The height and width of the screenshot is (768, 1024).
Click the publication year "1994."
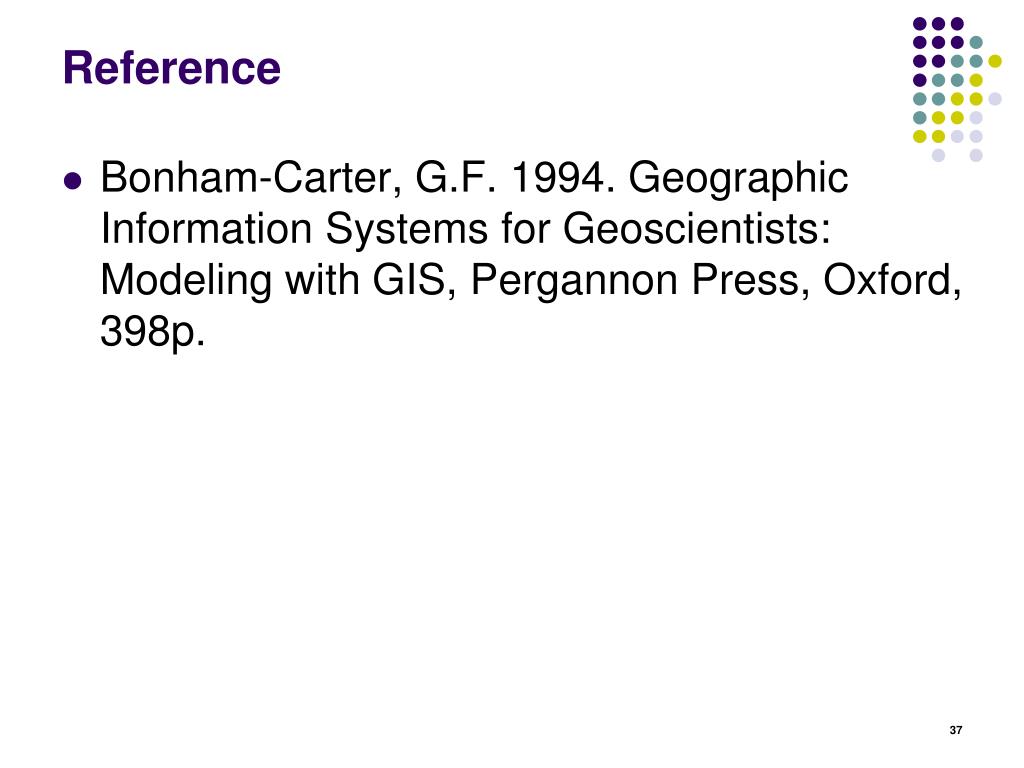click(562, 178)
